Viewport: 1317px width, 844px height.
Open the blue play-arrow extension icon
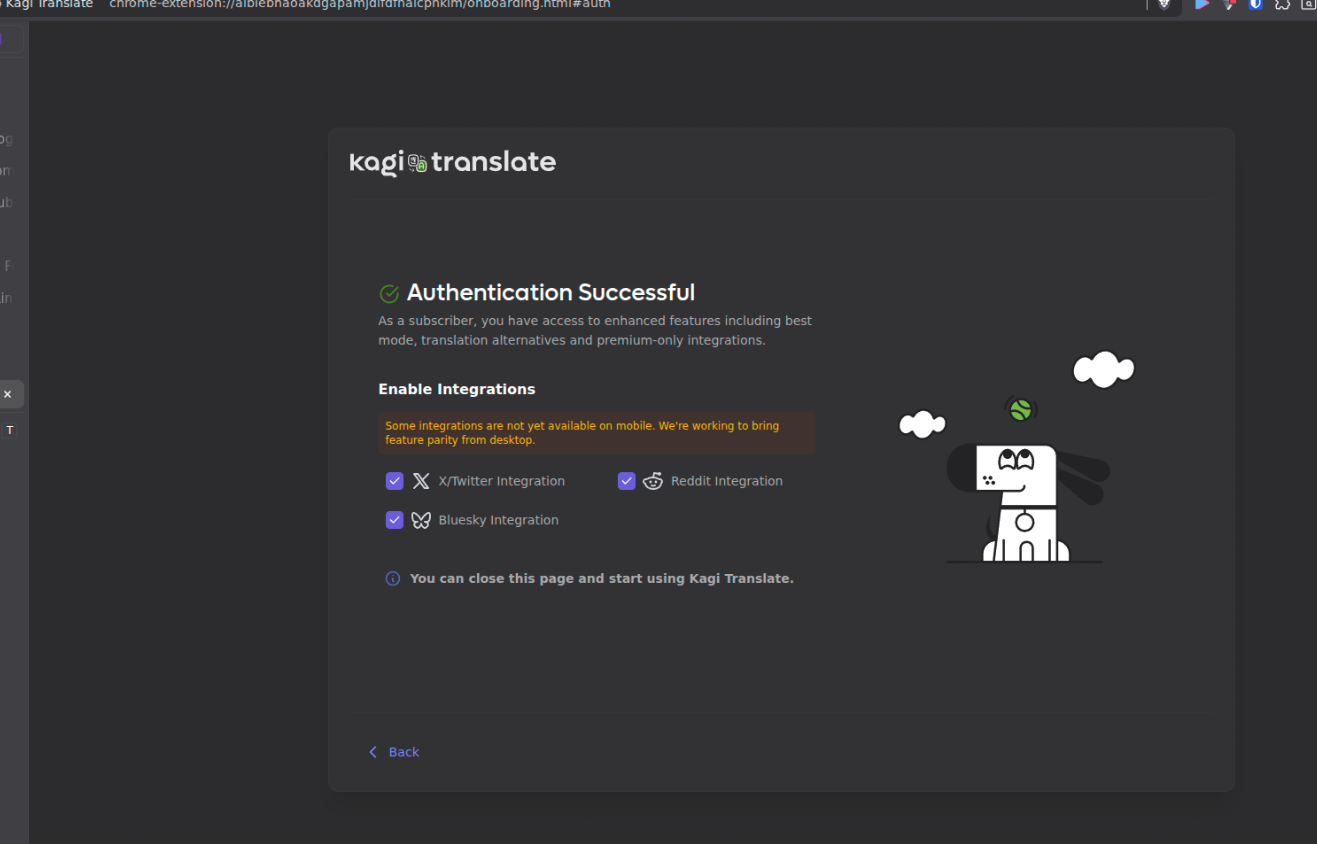coord(1202,4)
